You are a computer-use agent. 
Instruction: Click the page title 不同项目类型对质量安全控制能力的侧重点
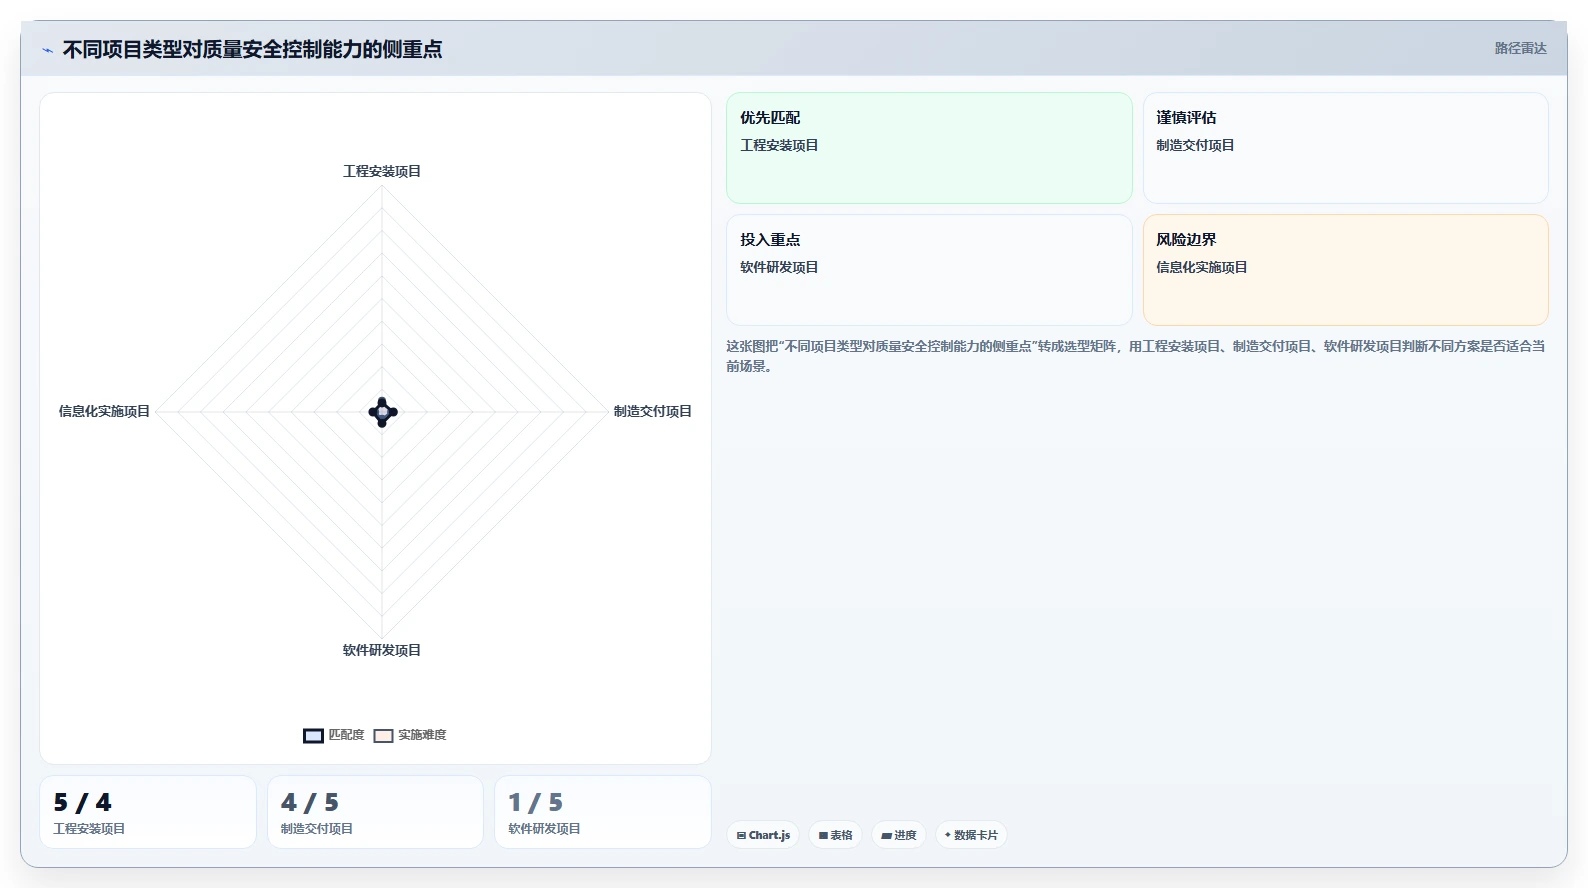point(252,49)
